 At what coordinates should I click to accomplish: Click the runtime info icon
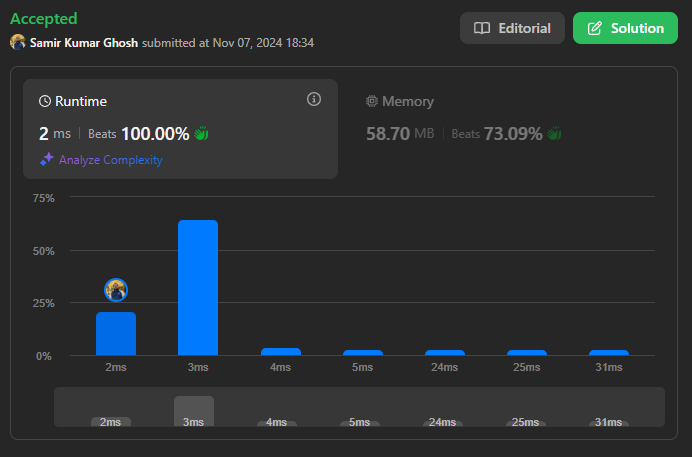(314, 99)
